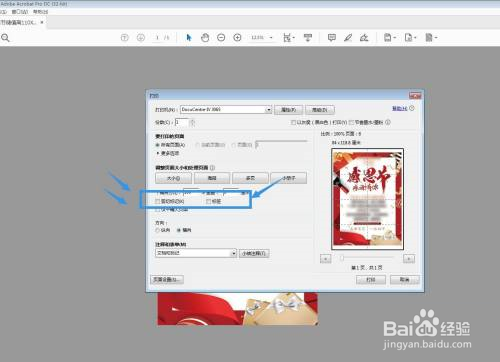The image size is (500, 362).
Task: Click the page range input field
Action: [x=281, y=145]
